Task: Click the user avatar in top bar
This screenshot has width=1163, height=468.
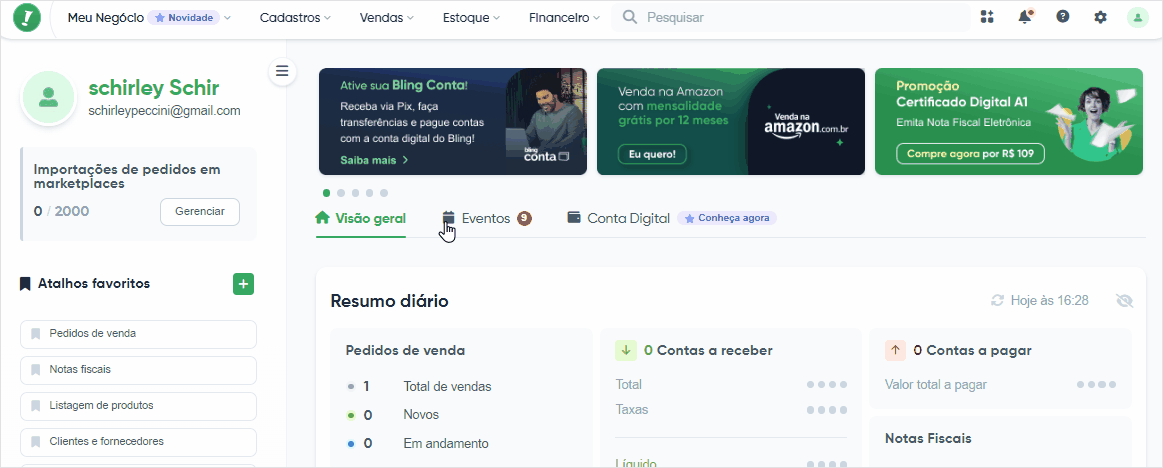Action: pyautogui.click(x=1138, y=17)
